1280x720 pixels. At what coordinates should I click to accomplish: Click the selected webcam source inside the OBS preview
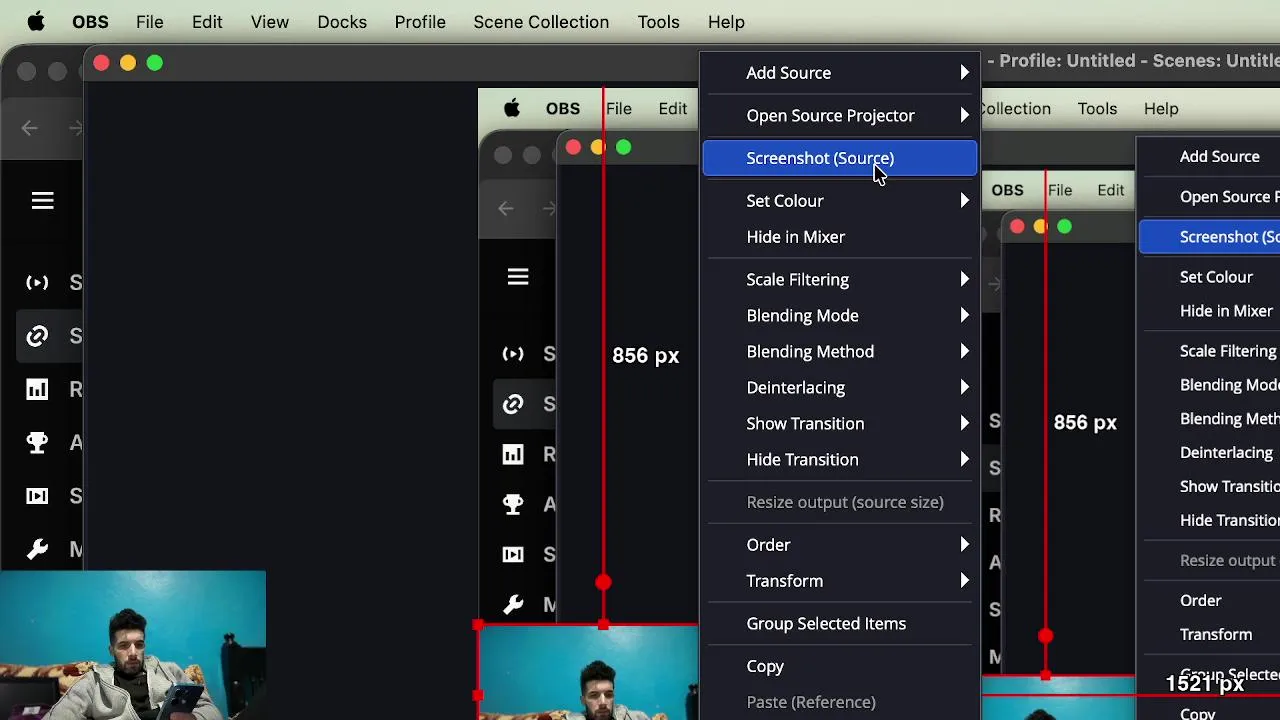pyautogui.click(x=589, y=672)
